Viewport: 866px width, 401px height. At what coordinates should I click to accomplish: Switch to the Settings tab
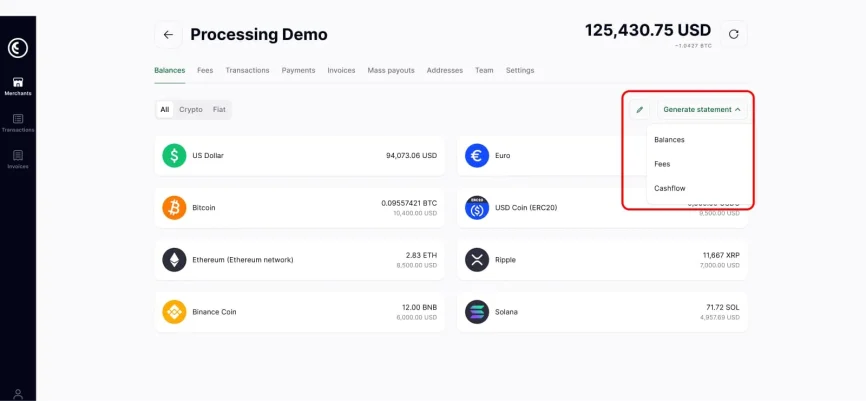(520, 71)
